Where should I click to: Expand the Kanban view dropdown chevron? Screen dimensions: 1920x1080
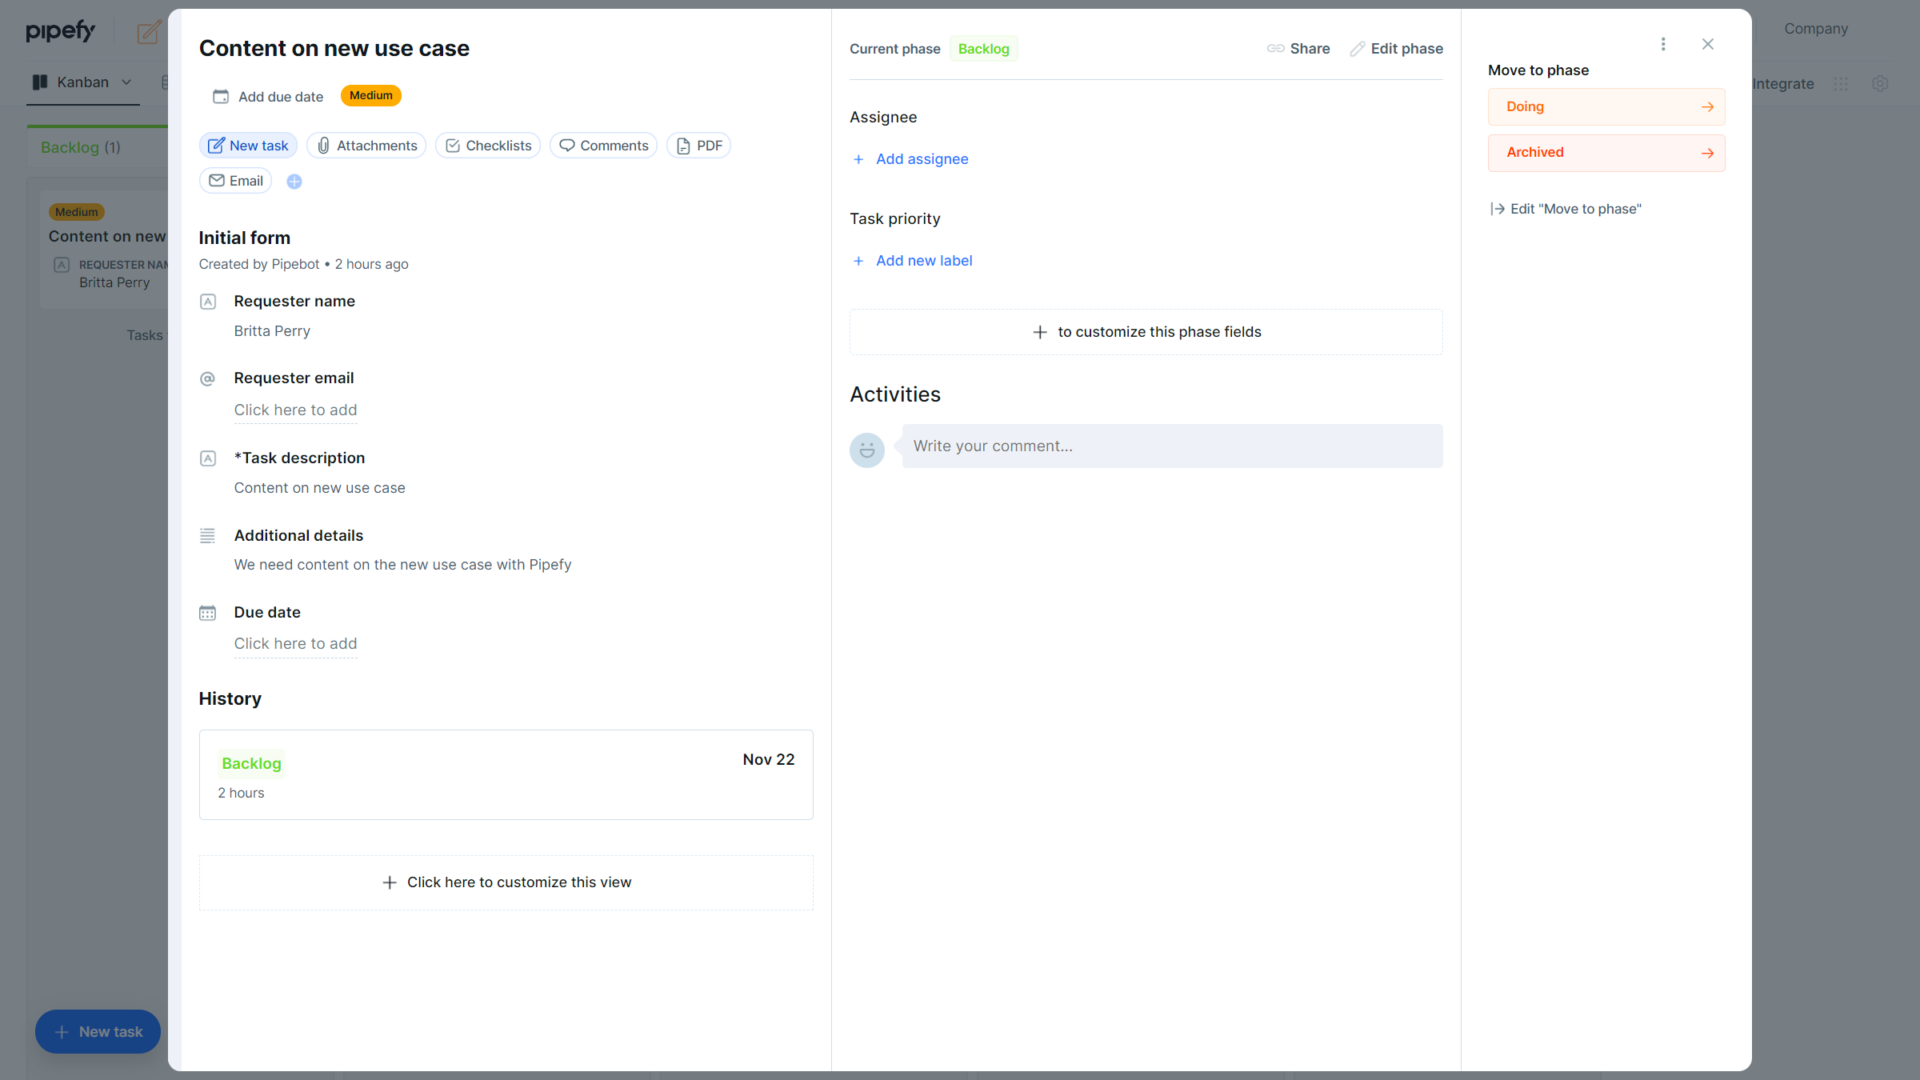(126, 82)
